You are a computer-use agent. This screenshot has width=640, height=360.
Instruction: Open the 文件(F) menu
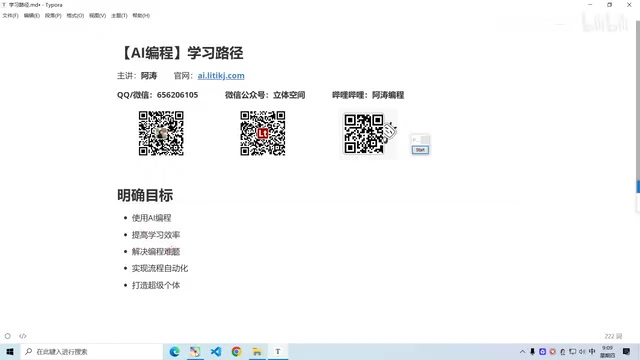coord(10,16)
